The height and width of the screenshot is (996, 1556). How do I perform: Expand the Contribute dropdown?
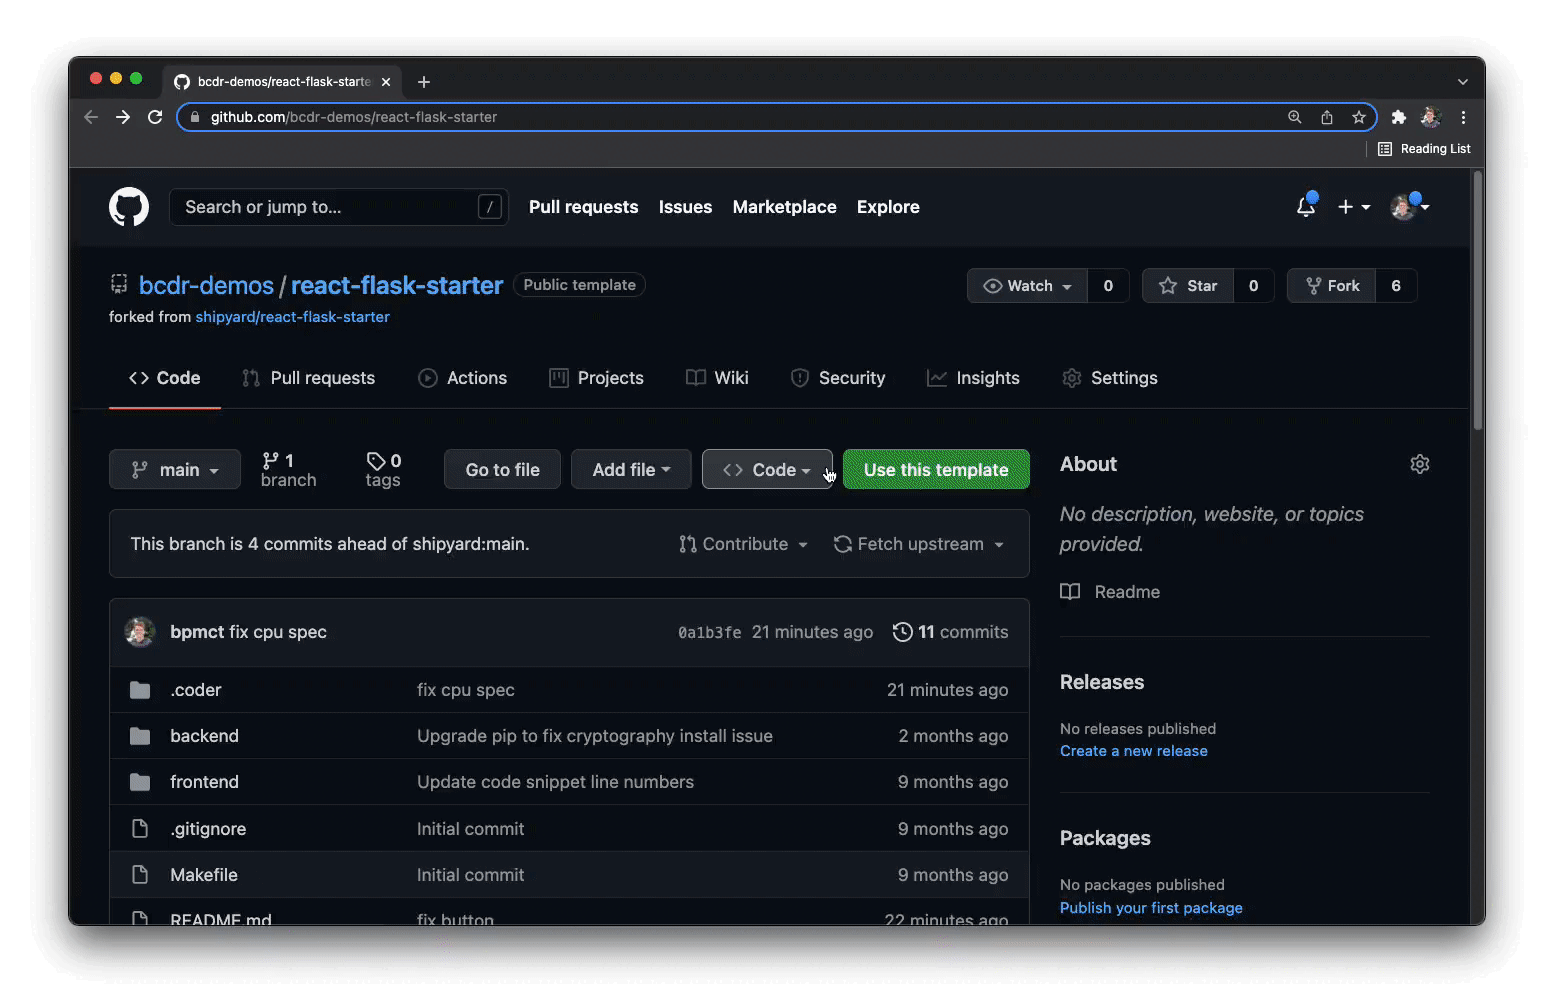click(x=743, y=544)
